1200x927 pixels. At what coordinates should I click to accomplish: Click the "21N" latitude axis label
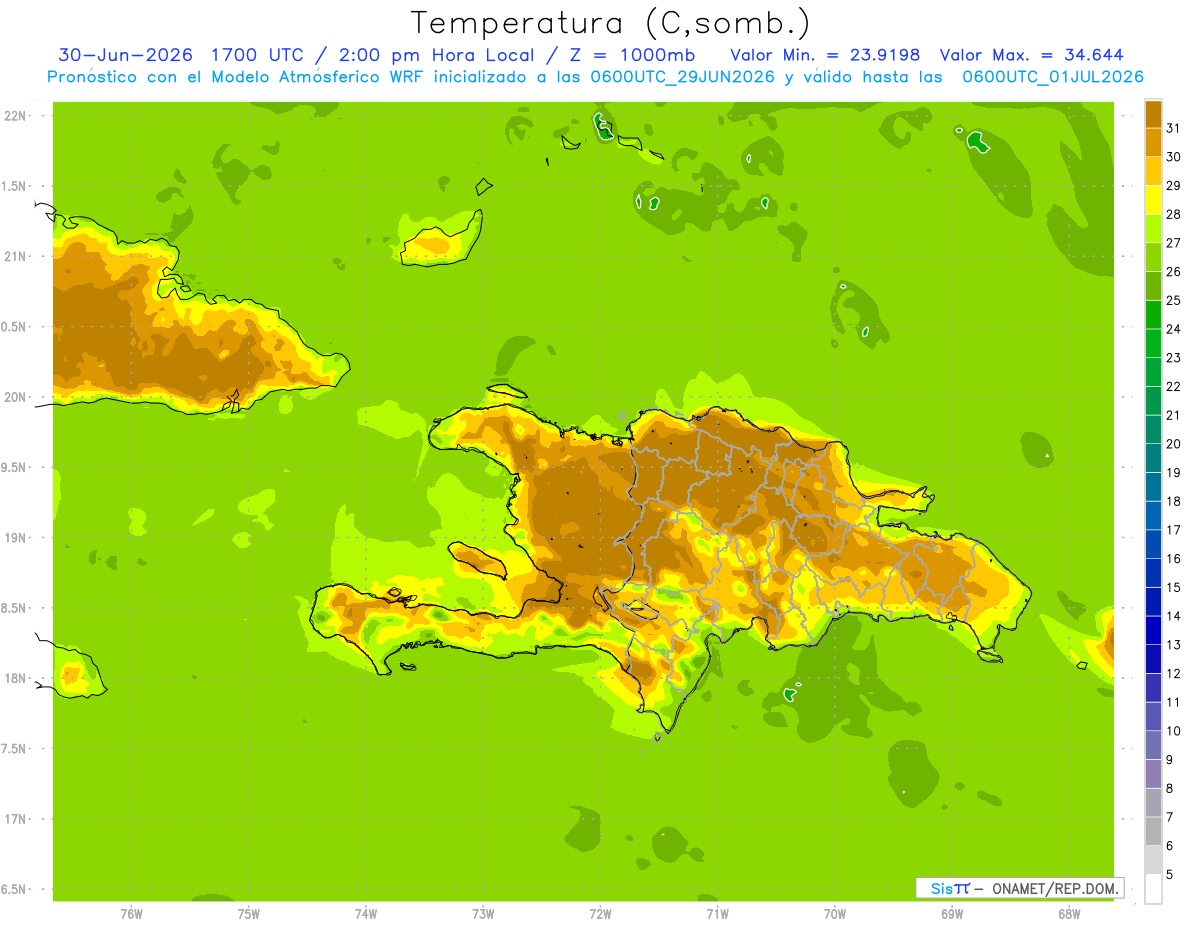14,256
